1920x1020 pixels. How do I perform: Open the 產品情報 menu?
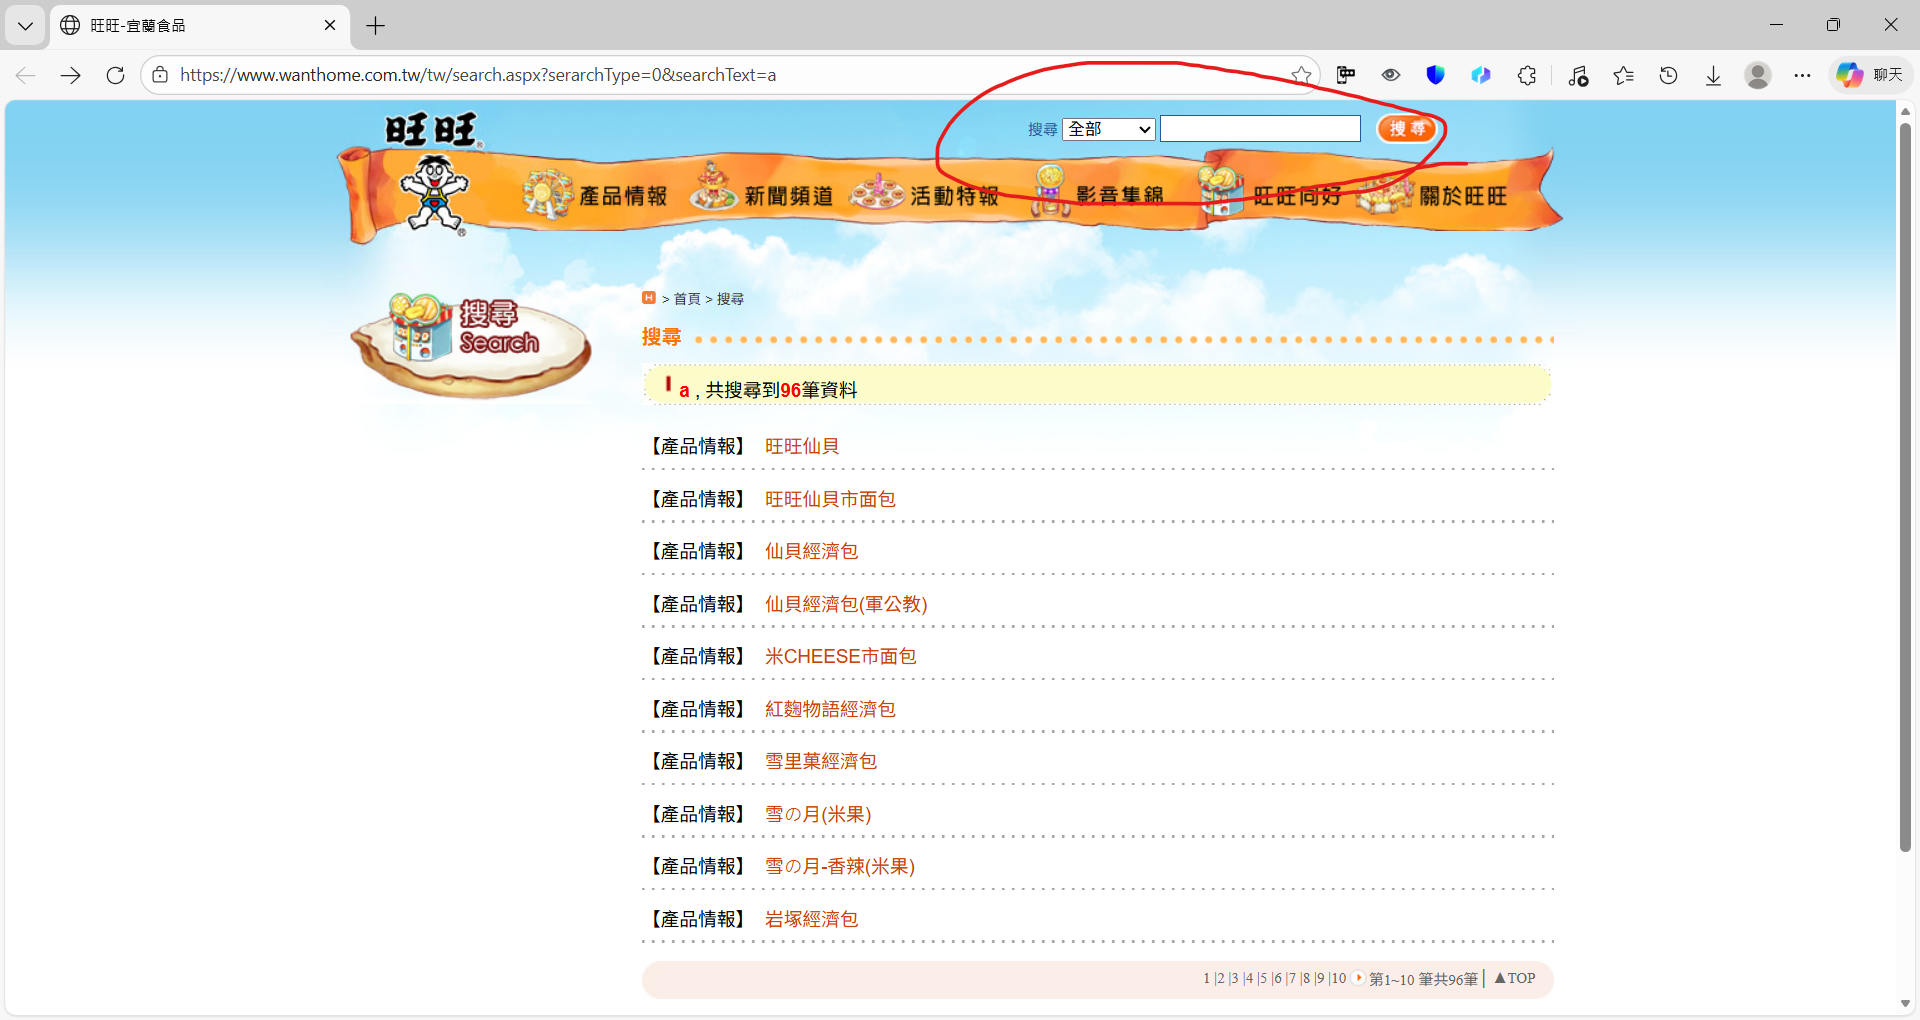[x=597, y=193]
